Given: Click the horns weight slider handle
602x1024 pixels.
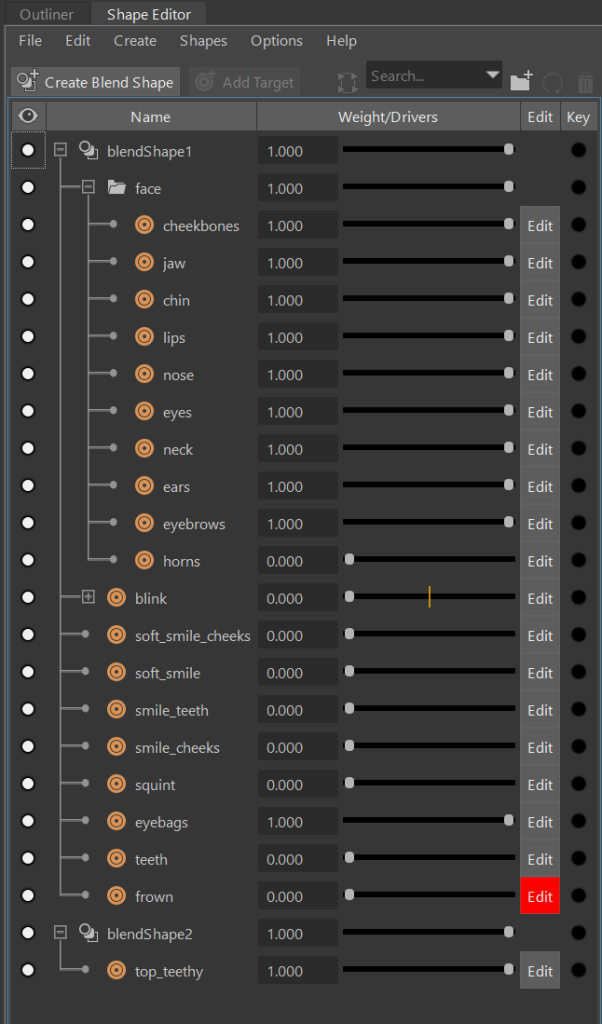Looking at the screenshot, I should click(x=349, y=561).
